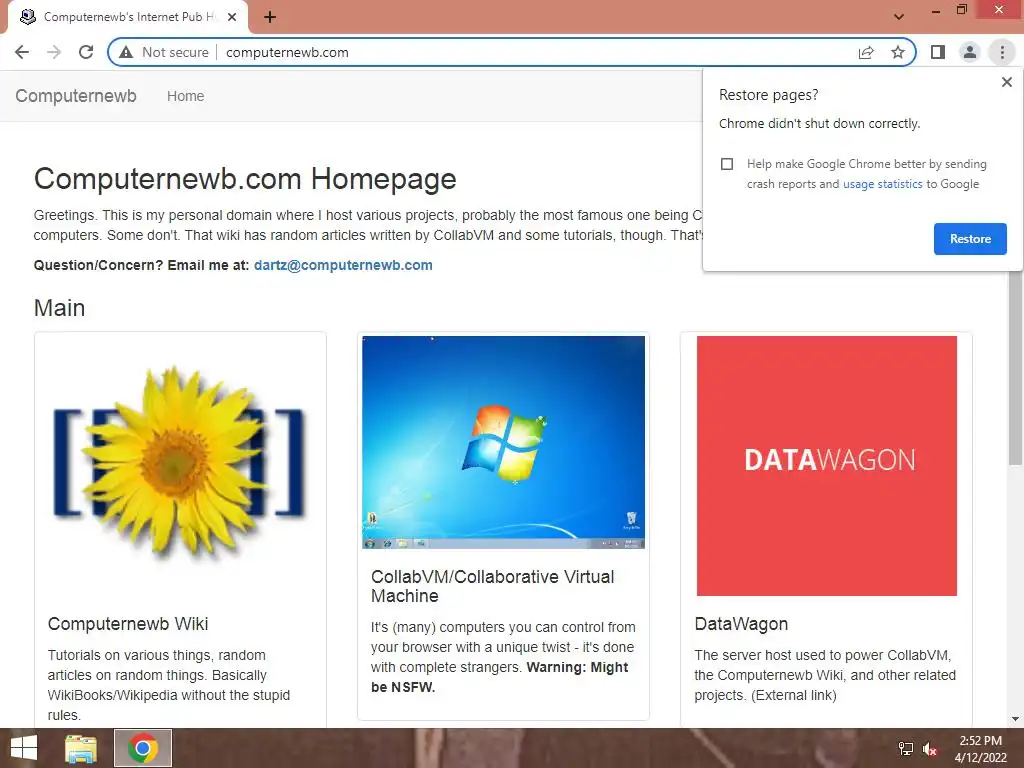The image size is (1024, 768).
Task: Click the forward navigation arrow
Action: pos(54,52)
